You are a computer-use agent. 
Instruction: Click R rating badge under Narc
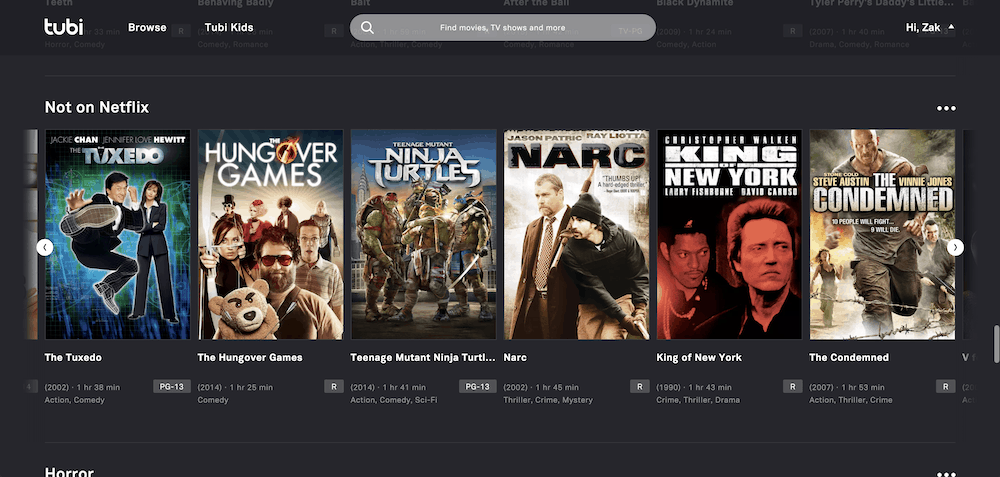click(x=640, y=386)
